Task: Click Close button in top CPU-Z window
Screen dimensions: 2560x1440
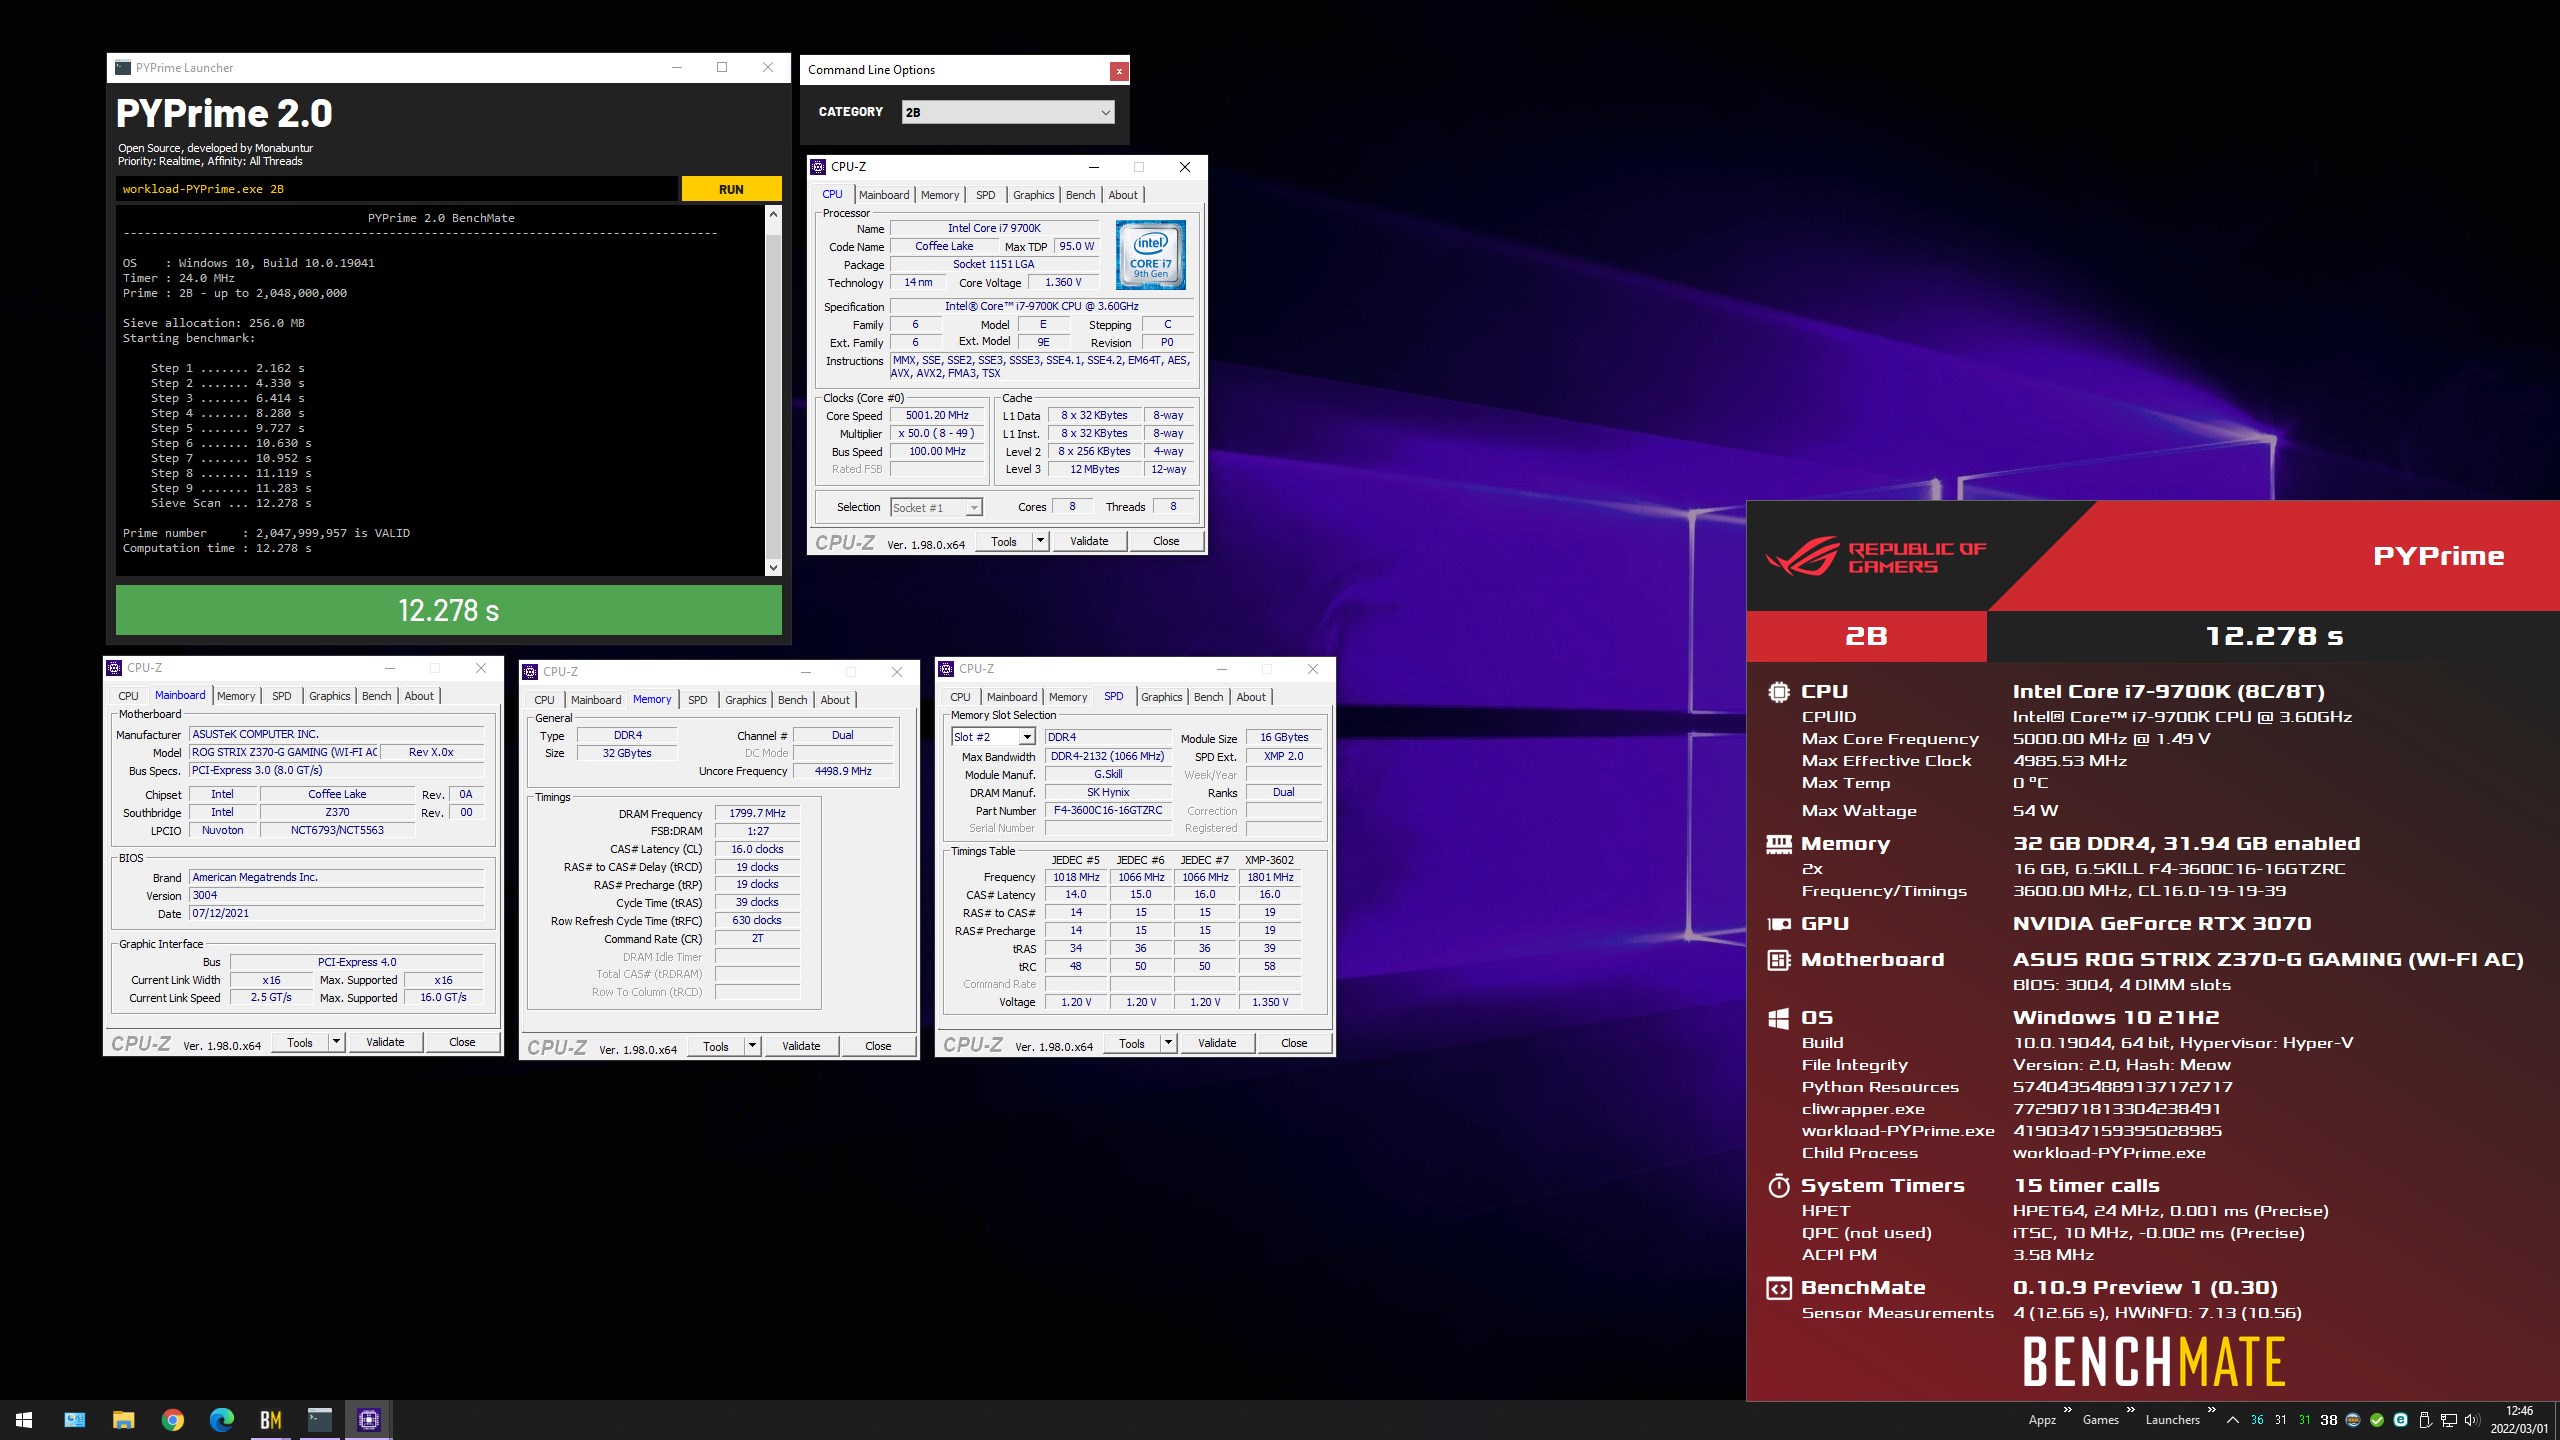Action: coord(1166,541)
